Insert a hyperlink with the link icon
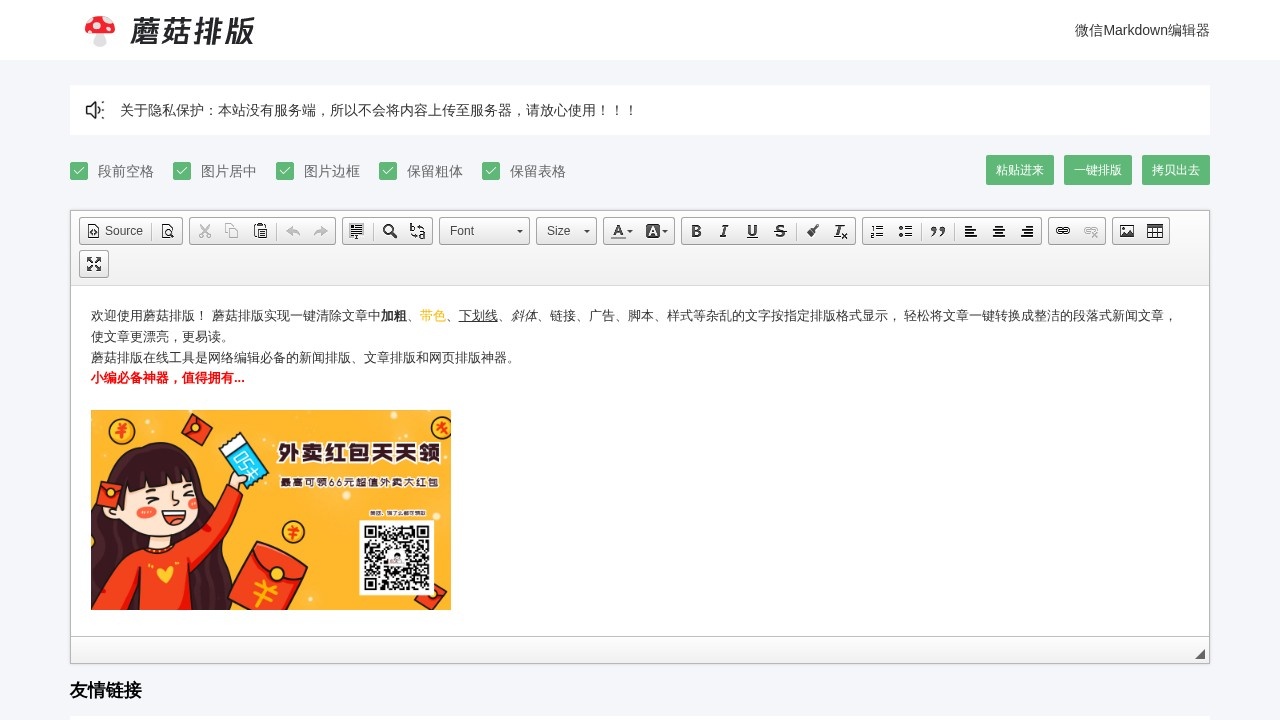Viewport: 1280px width, 720px height. [1063, 231]
